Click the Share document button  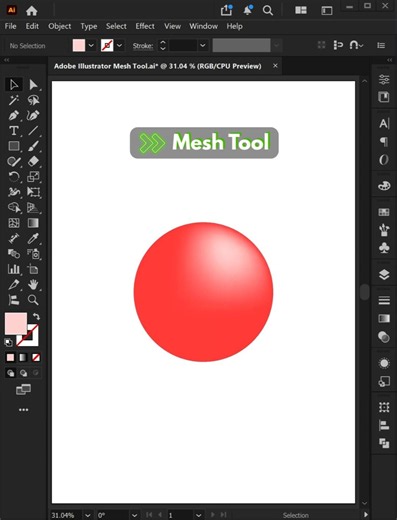click(227, 10)
